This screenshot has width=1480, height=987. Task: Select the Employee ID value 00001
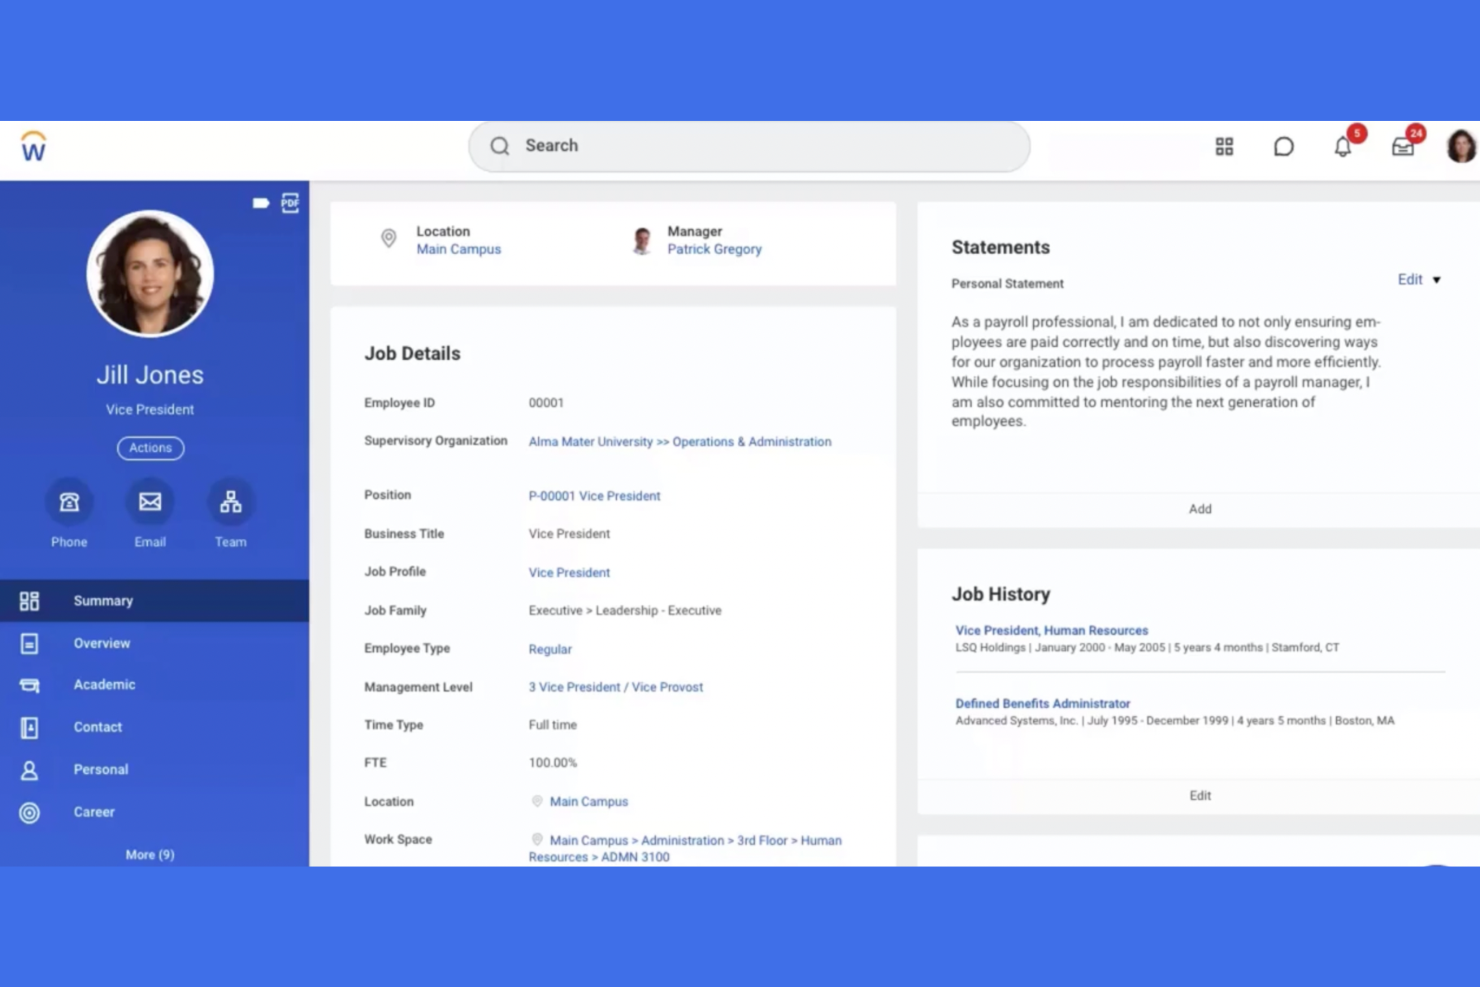pos(546,403)
